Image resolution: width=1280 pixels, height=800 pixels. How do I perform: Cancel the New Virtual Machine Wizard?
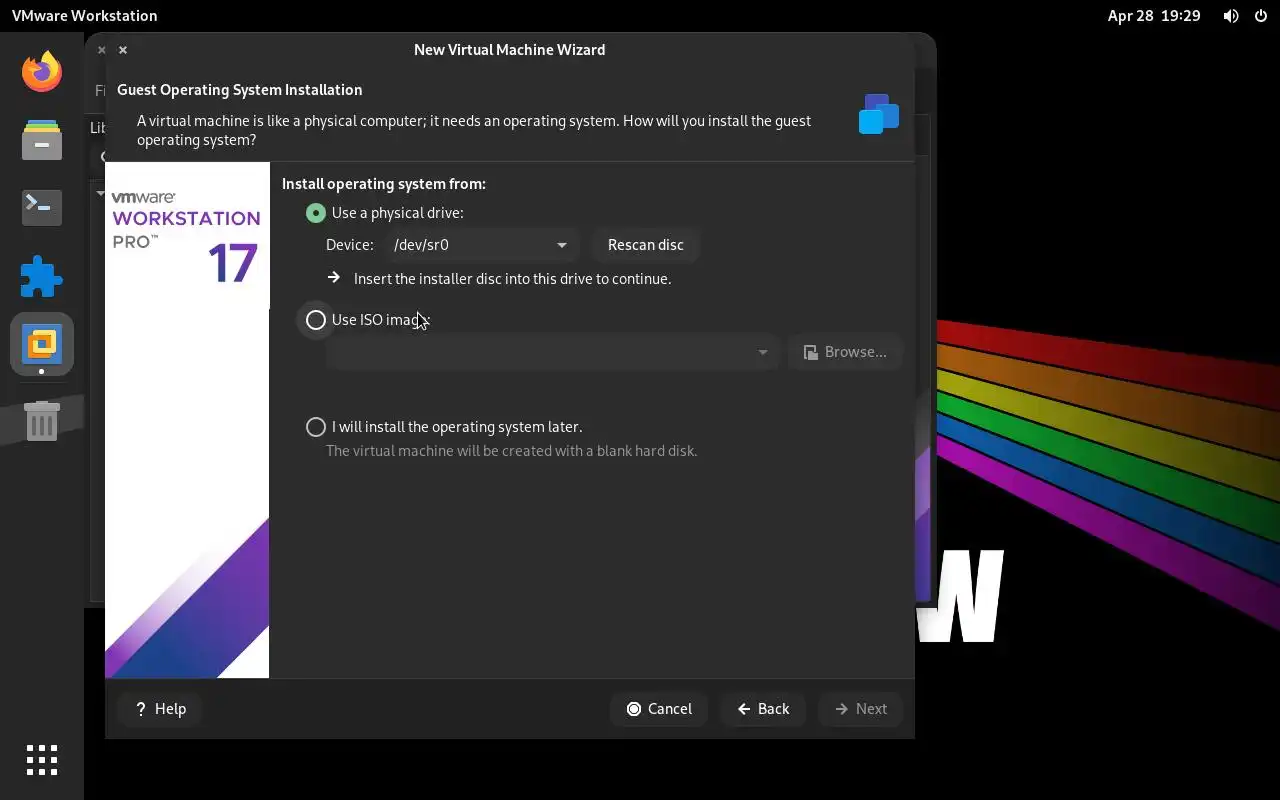pos(659,709)
